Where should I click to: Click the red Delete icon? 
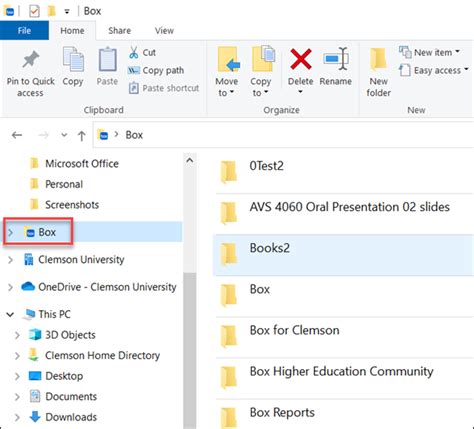[301, 59]
